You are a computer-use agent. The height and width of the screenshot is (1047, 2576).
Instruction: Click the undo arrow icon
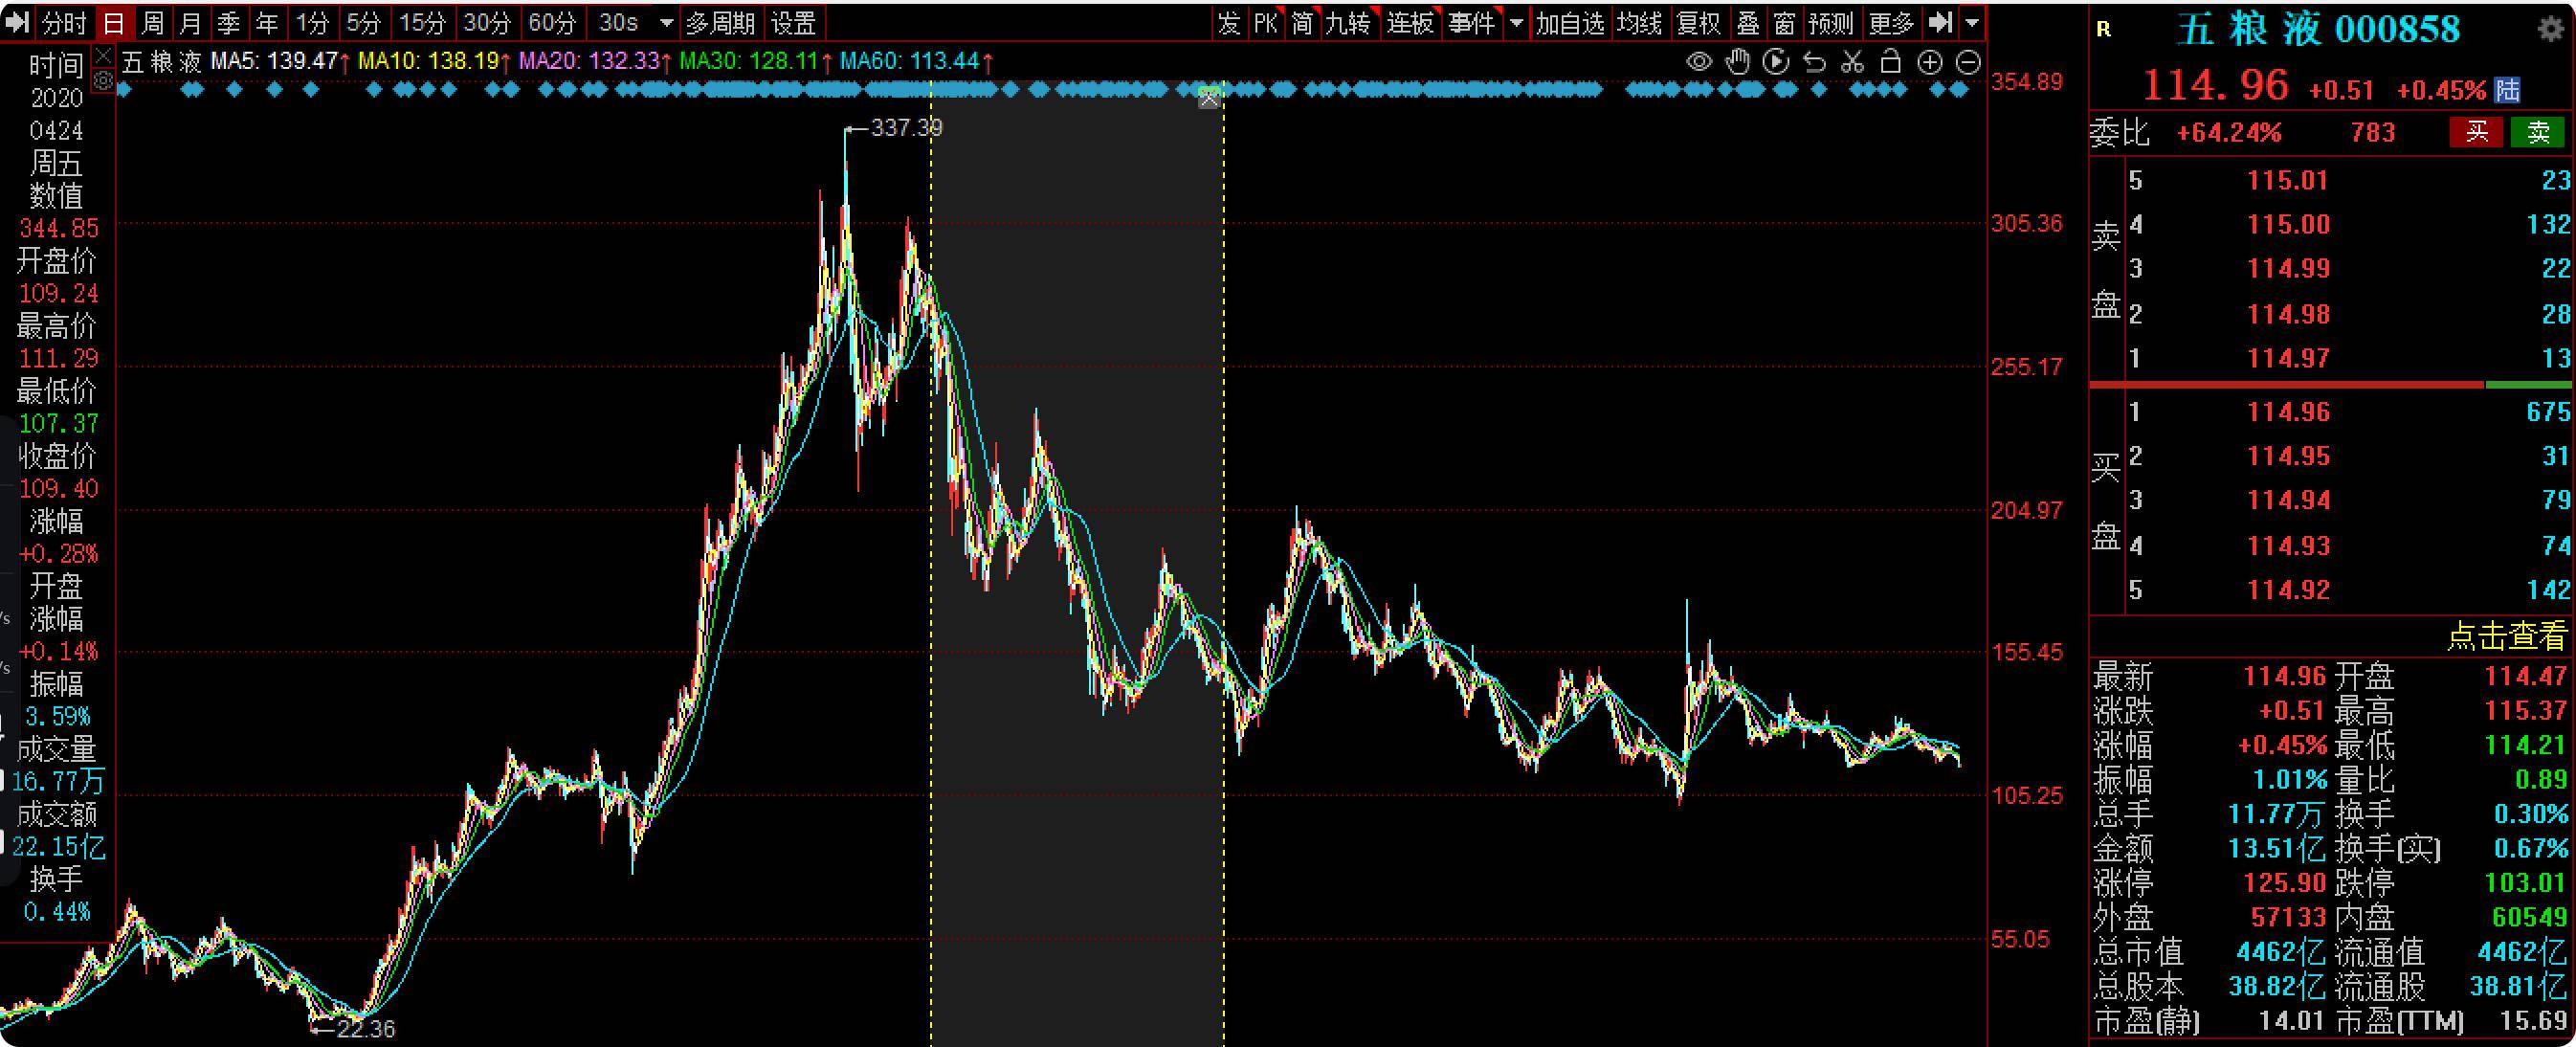tap(1814, 62)
